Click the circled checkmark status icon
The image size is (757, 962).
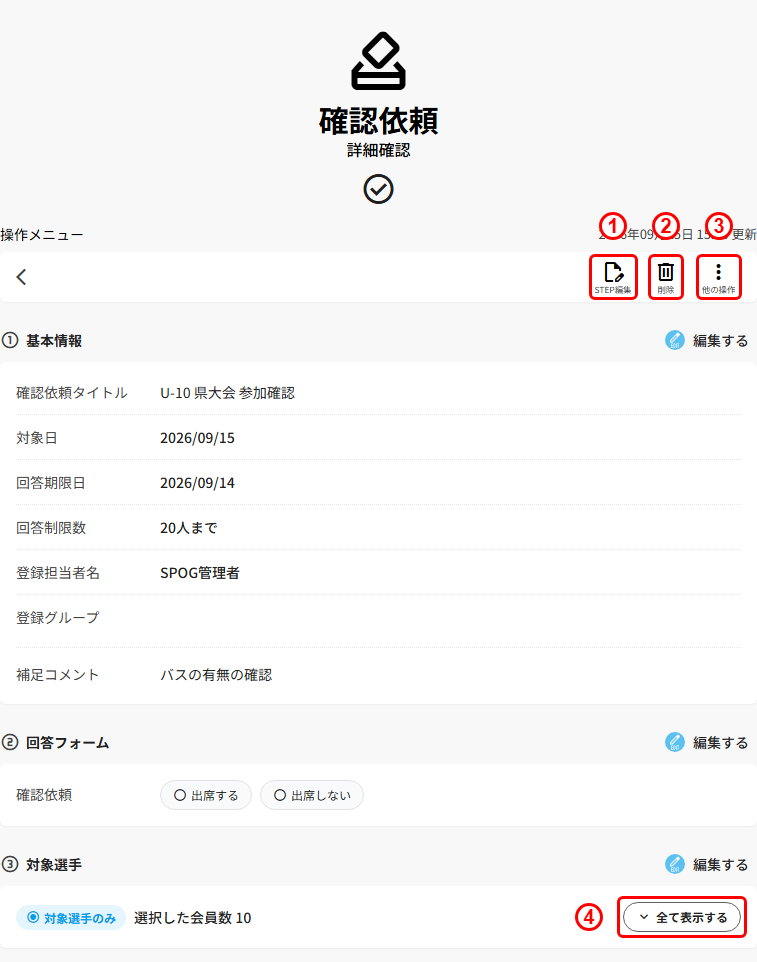coord(378,189)
